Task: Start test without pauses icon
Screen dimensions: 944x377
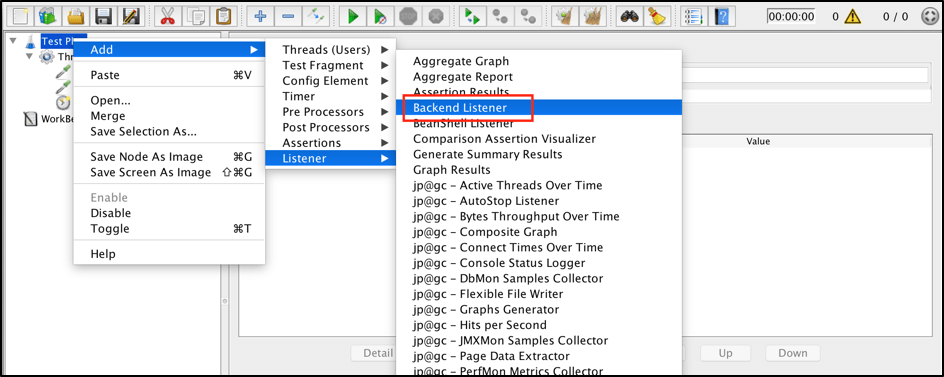Action: (380, 16)
